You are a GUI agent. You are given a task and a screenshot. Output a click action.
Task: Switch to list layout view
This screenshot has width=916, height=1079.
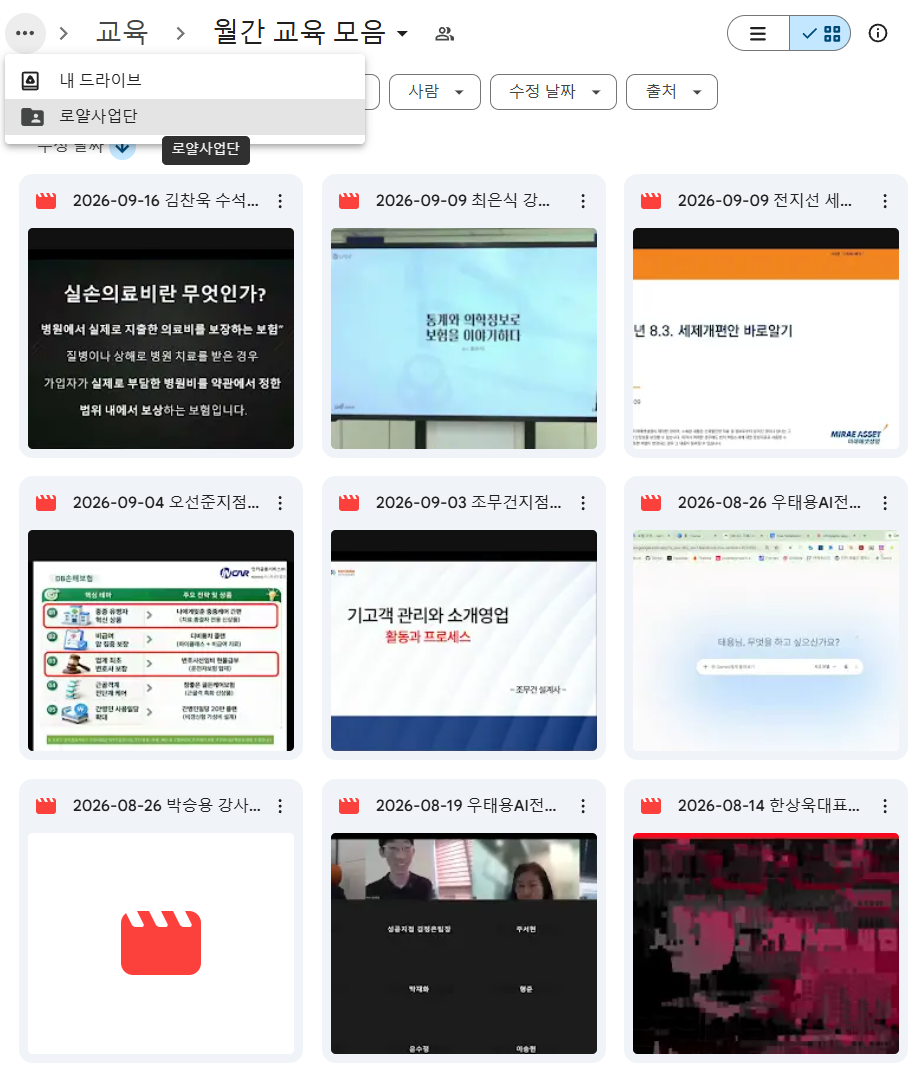pos(758,33)
